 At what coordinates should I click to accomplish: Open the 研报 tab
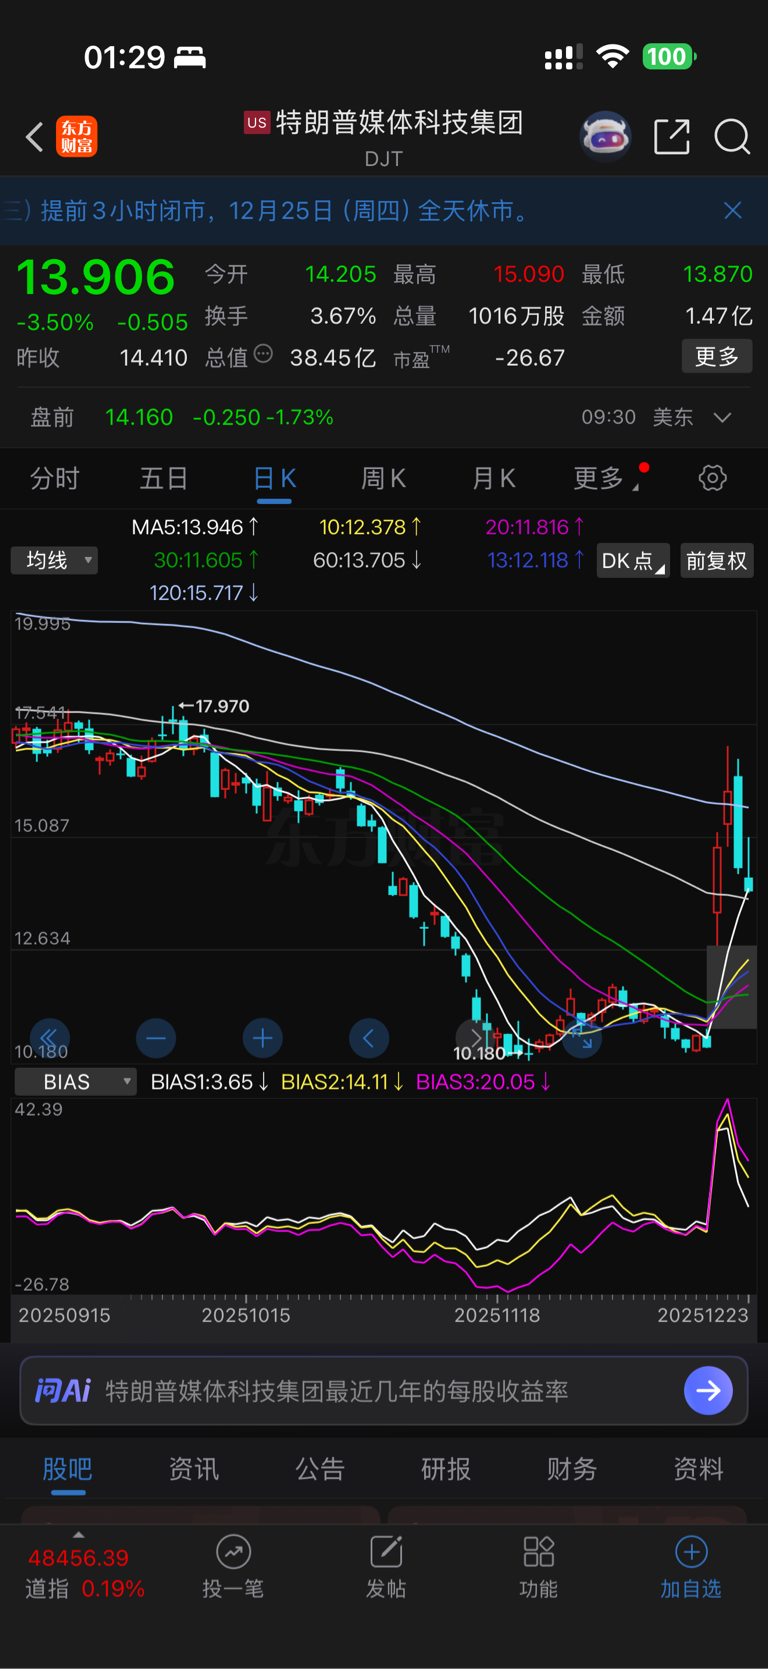(446, 1469)
